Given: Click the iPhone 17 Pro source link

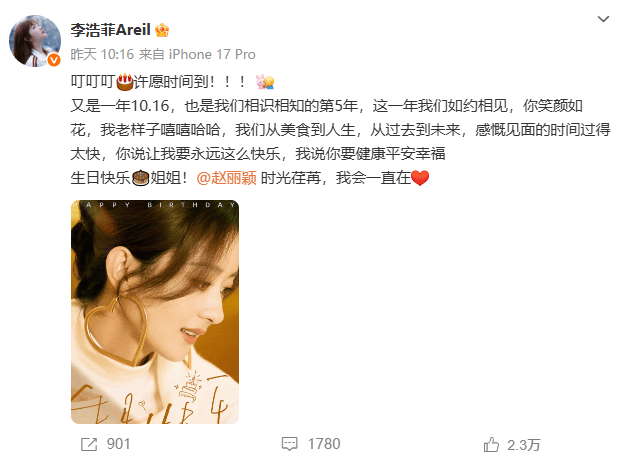Looking at the screenshot, I should (x=212, y=54).
